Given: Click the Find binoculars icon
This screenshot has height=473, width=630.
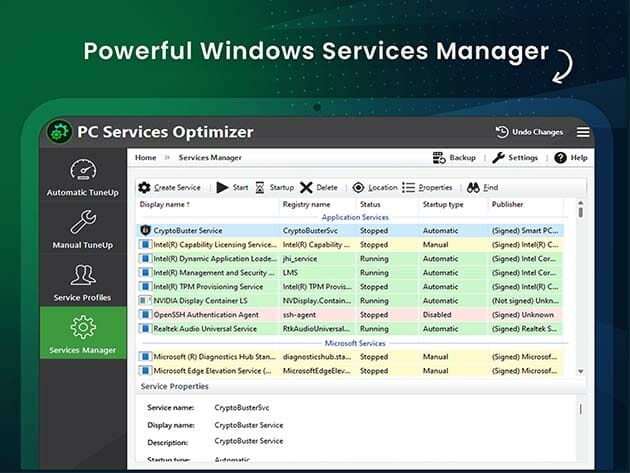Looking at the screenshot, I should point(473,187).
